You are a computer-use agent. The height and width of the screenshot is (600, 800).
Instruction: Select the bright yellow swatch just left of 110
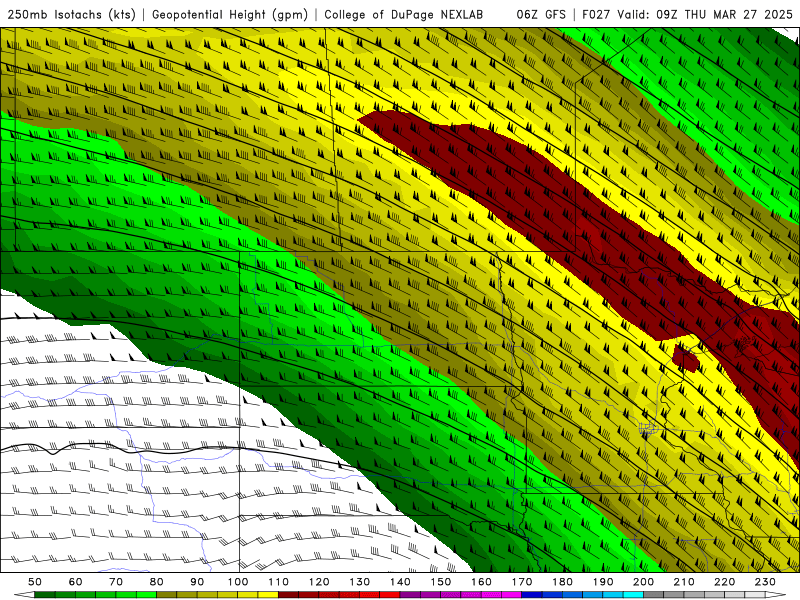coord(268,595)
